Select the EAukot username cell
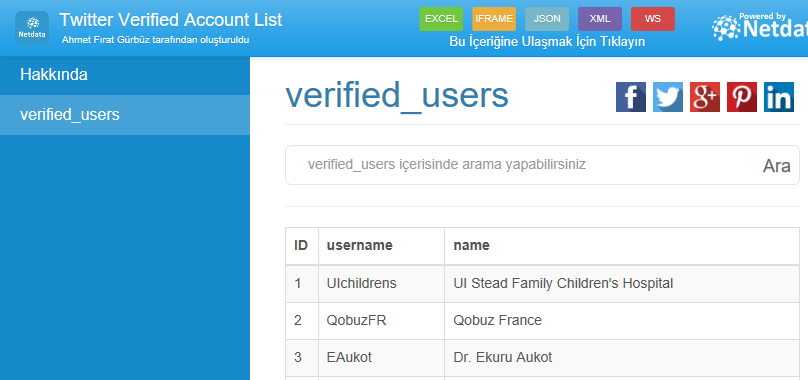 click(381, 358)
